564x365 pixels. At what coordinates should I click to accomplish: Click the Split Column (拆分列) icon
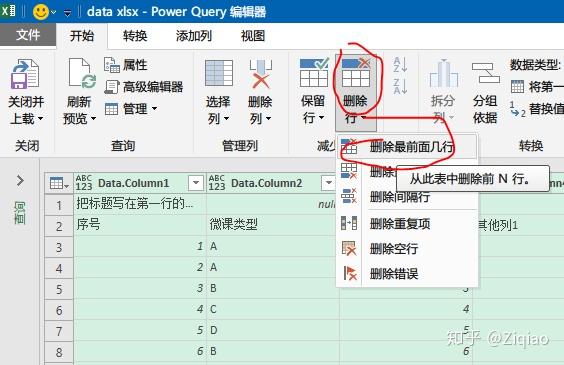tap(444, 73)
